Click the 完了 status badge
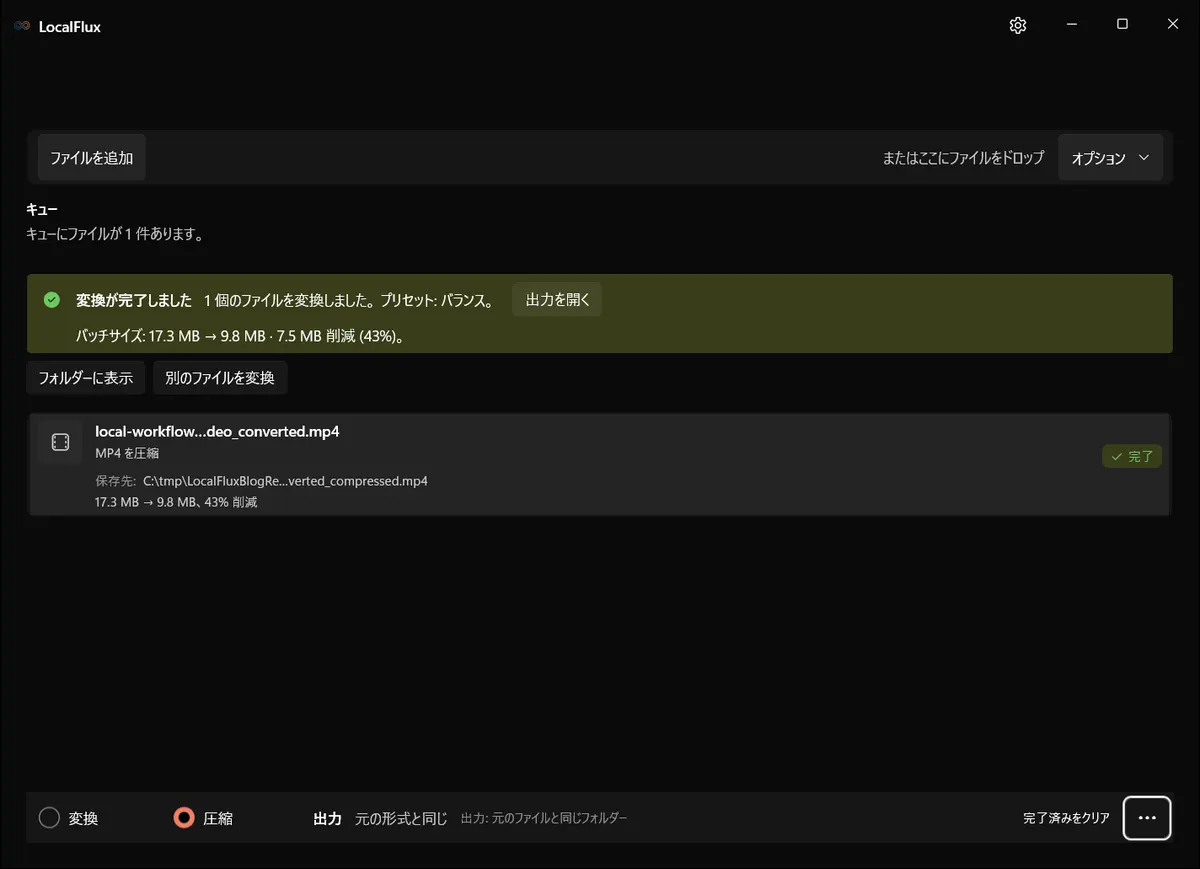Screen dimensions: 1200x869 pos(1132,456)
